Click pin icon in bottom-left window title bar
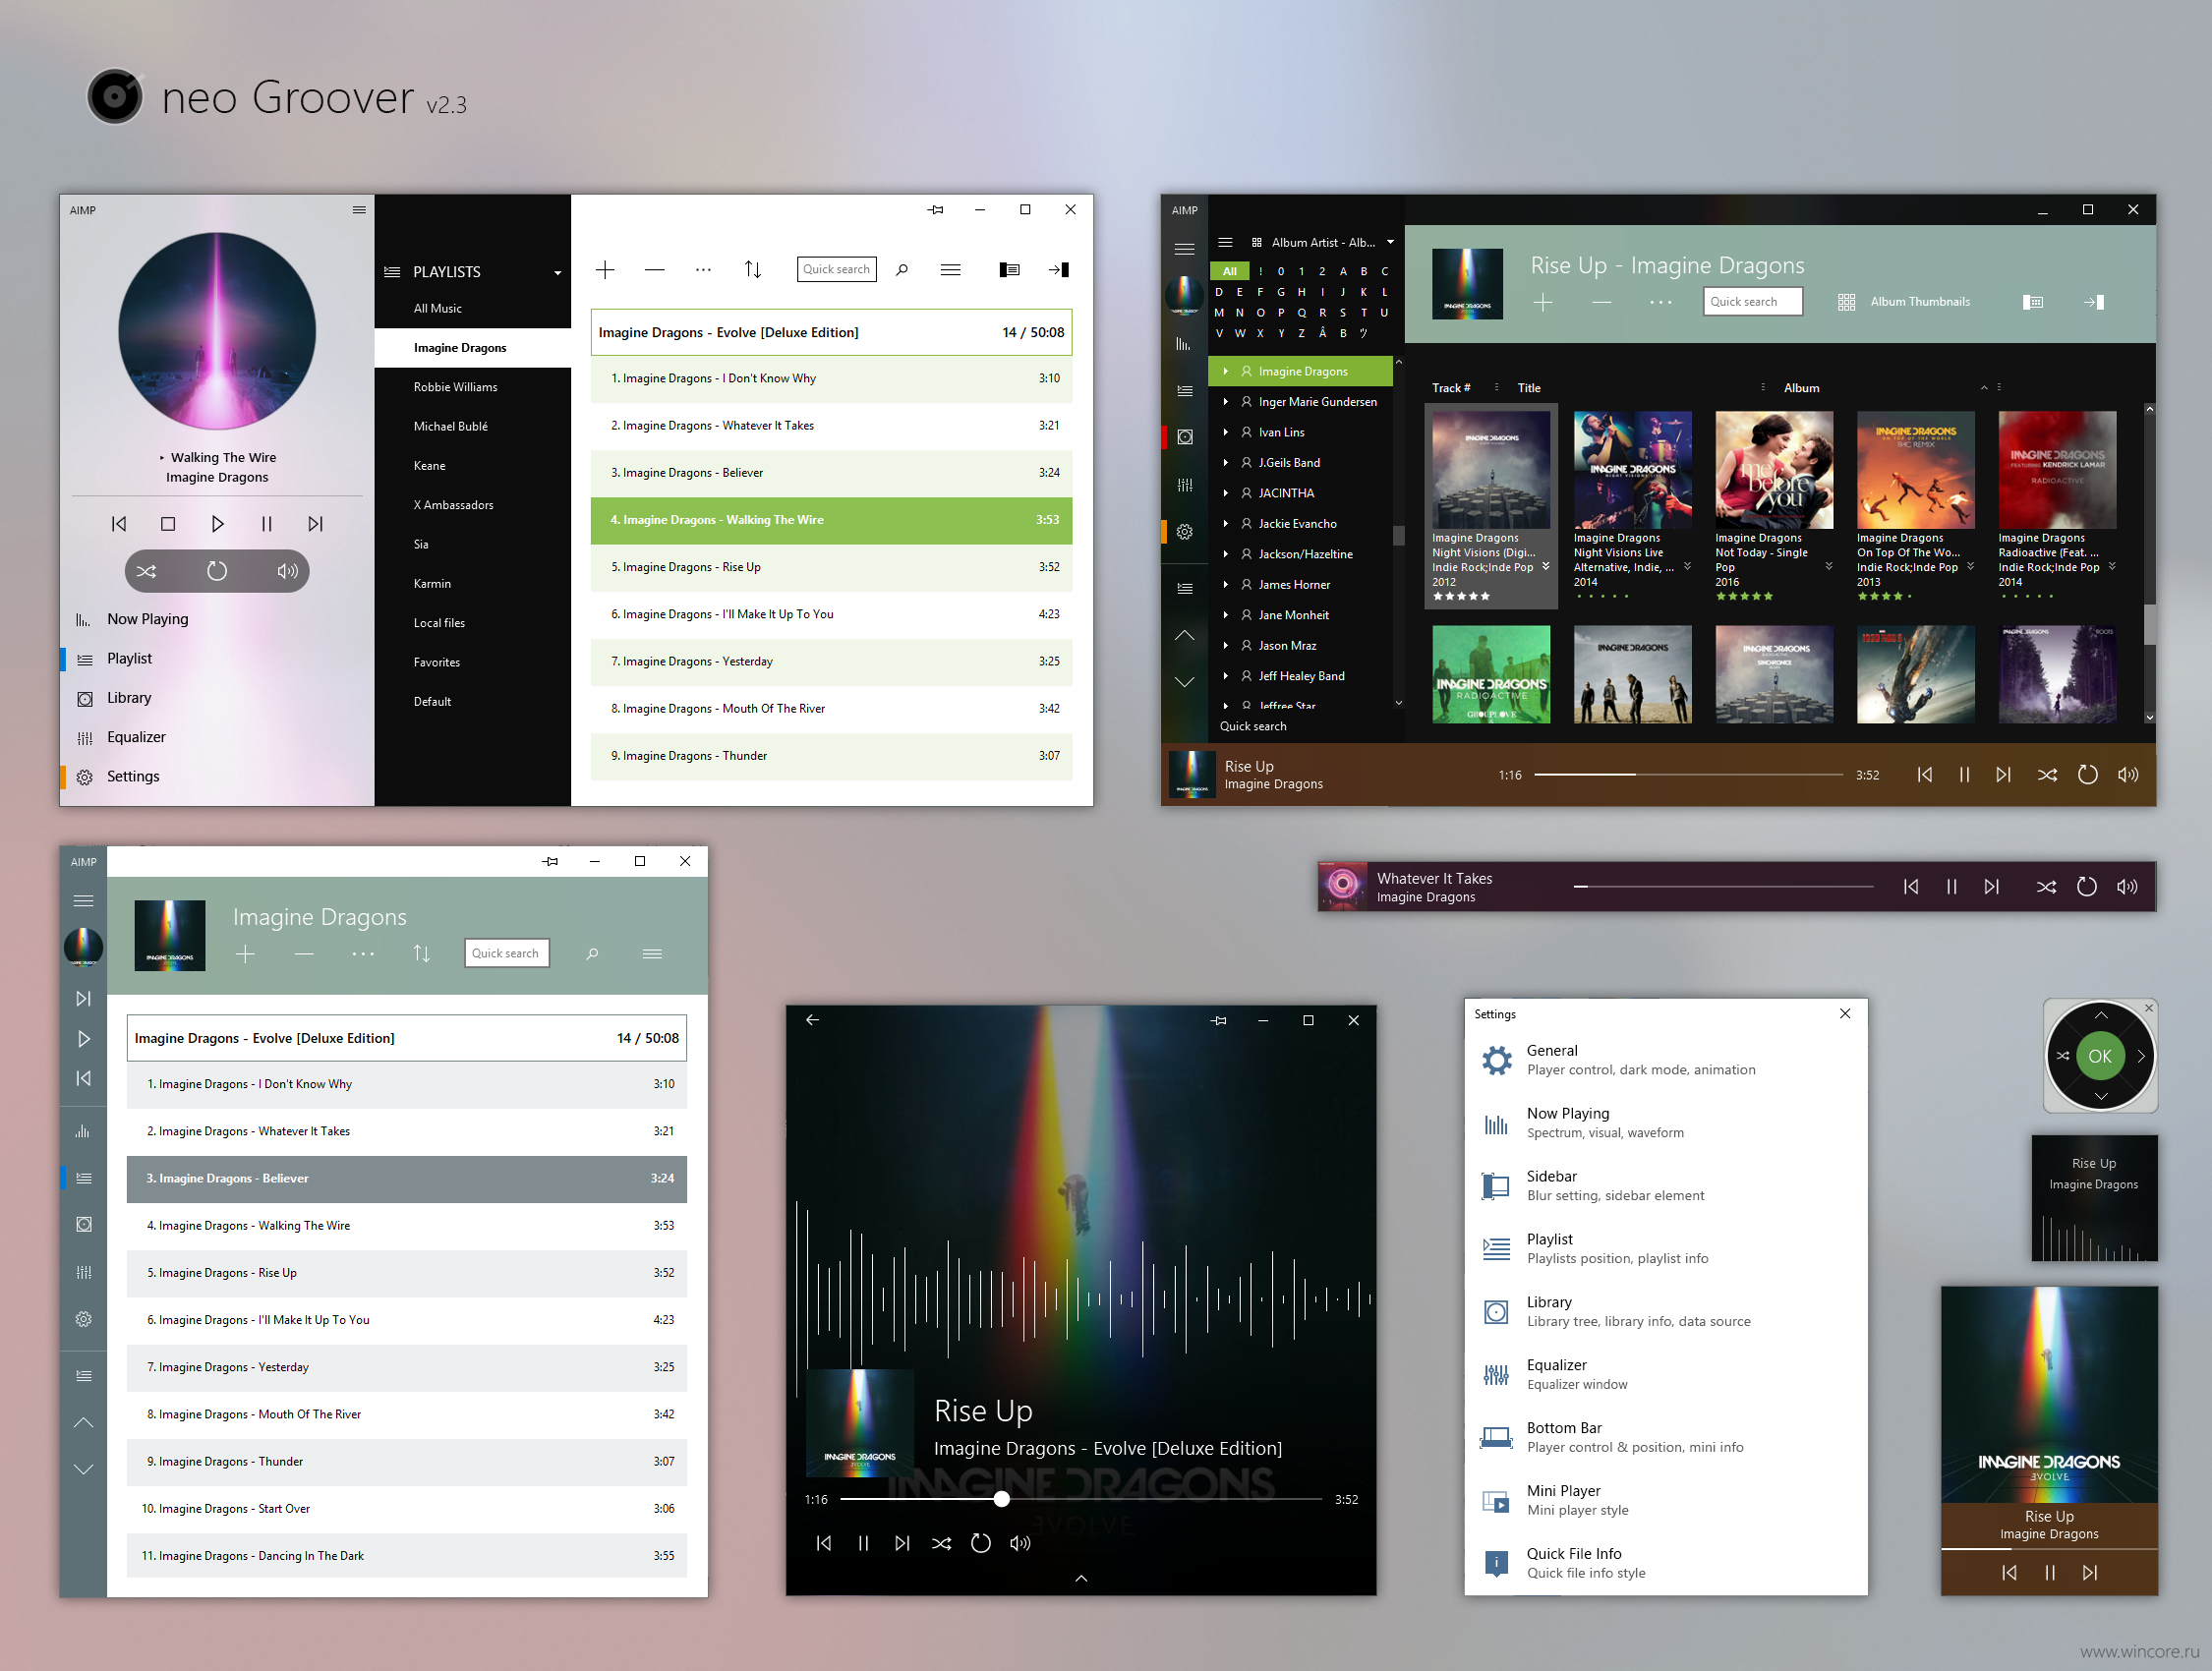The width and height of the screenshot is (2212, 1671). [550, 862]
